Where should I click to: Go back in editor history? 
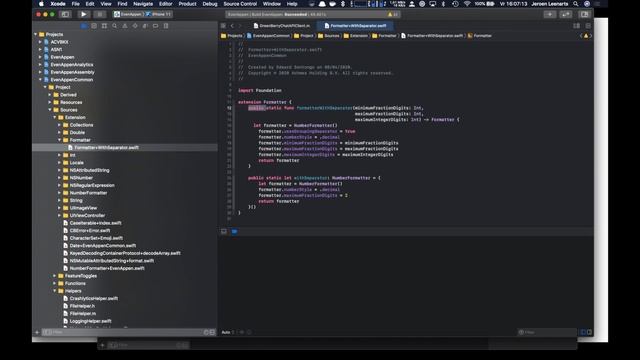click(x=232, y=26)
